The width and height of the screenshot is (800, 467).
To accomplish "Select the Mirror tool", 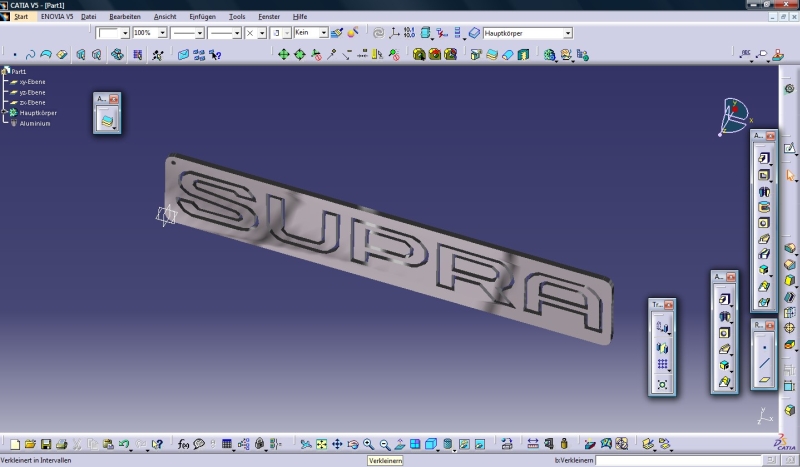I will (x=662, y=348).
